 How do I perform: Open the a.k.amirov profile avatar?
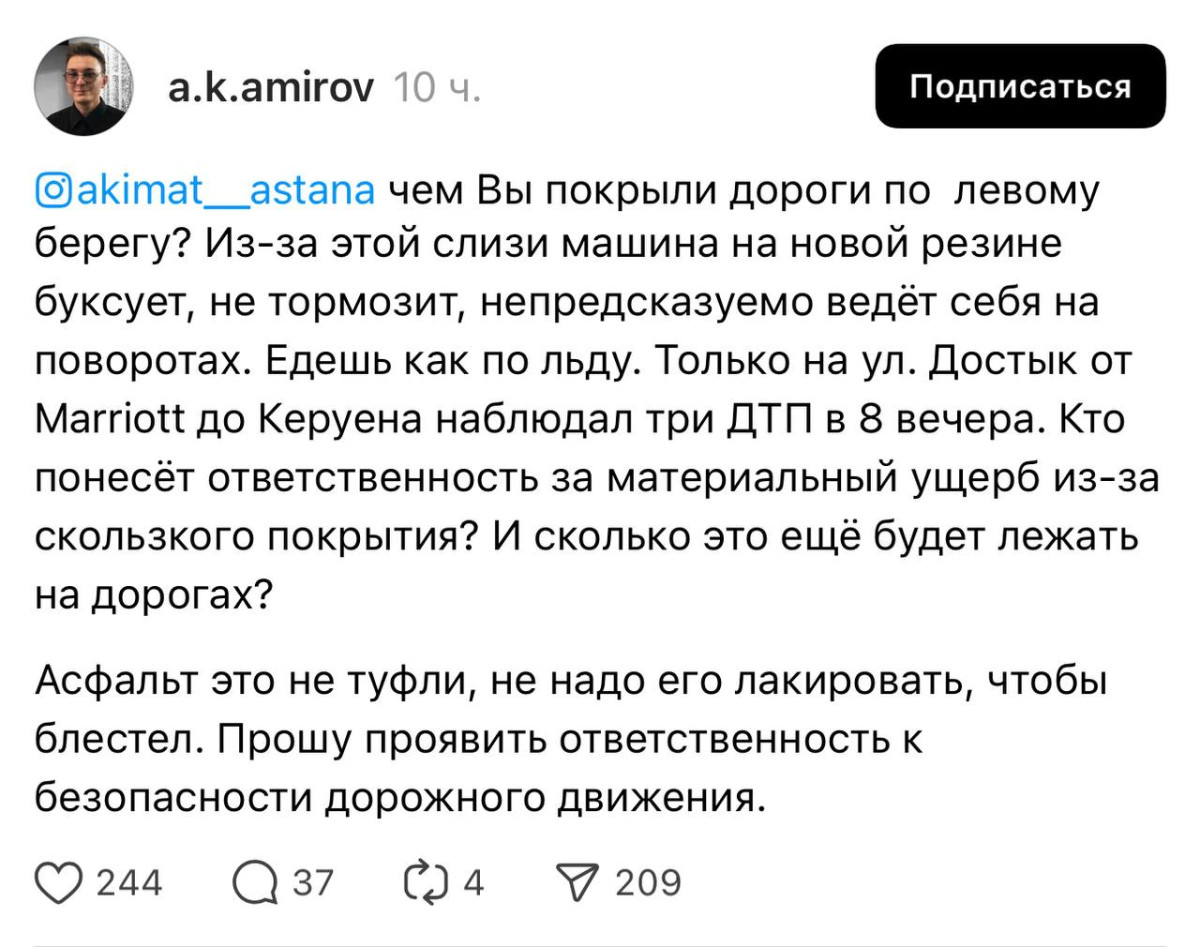click(84, 87)
